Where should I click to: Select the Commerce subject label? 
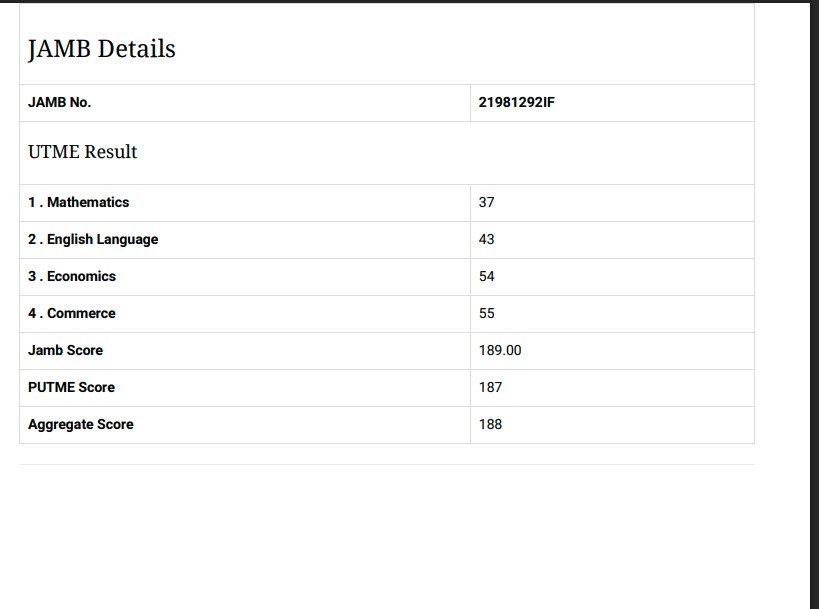pyautogui.click(x=72, y=313)
